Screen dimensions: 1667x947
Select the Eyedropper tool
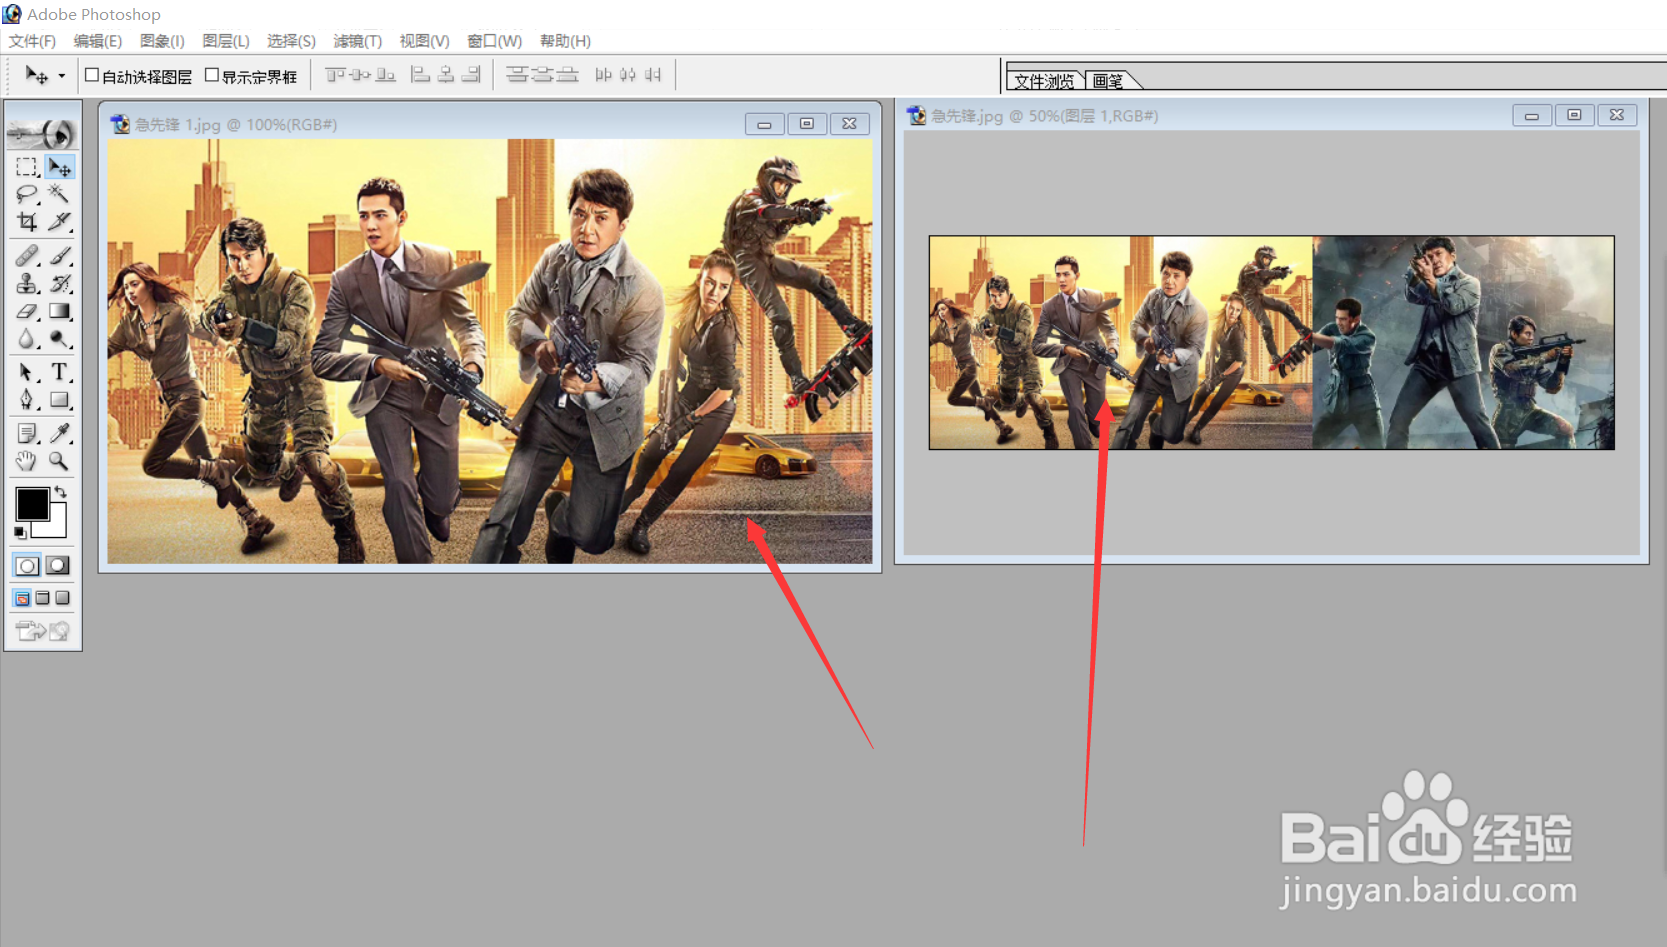pos(60,433)
